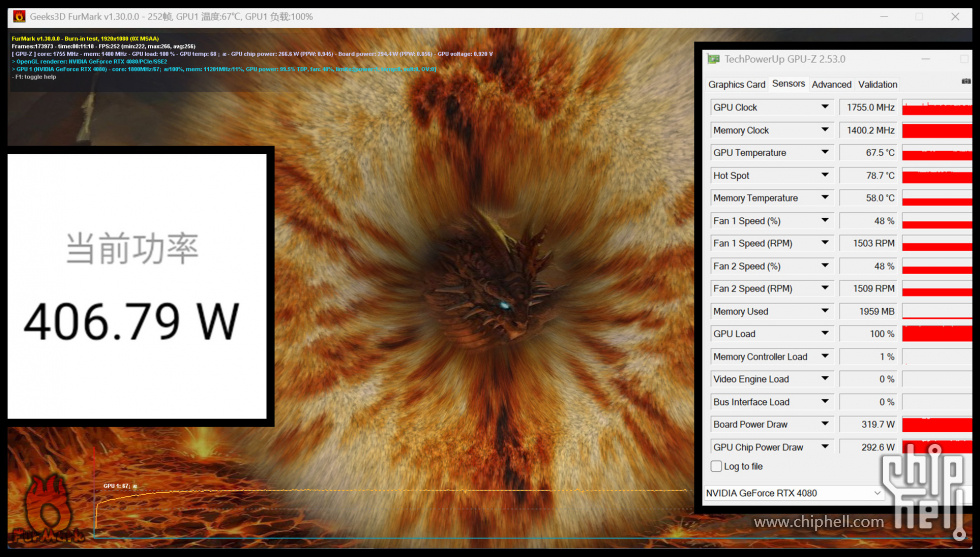Click the 67.5 °C GPU temperature value
Image resolution: width=980 pixels, height=557 pixels.
tap(869, 153)
